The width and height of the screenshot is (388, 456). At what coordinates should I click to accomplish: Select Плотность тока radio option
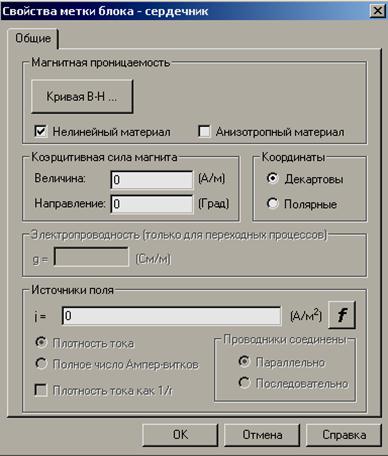[41, 343]
